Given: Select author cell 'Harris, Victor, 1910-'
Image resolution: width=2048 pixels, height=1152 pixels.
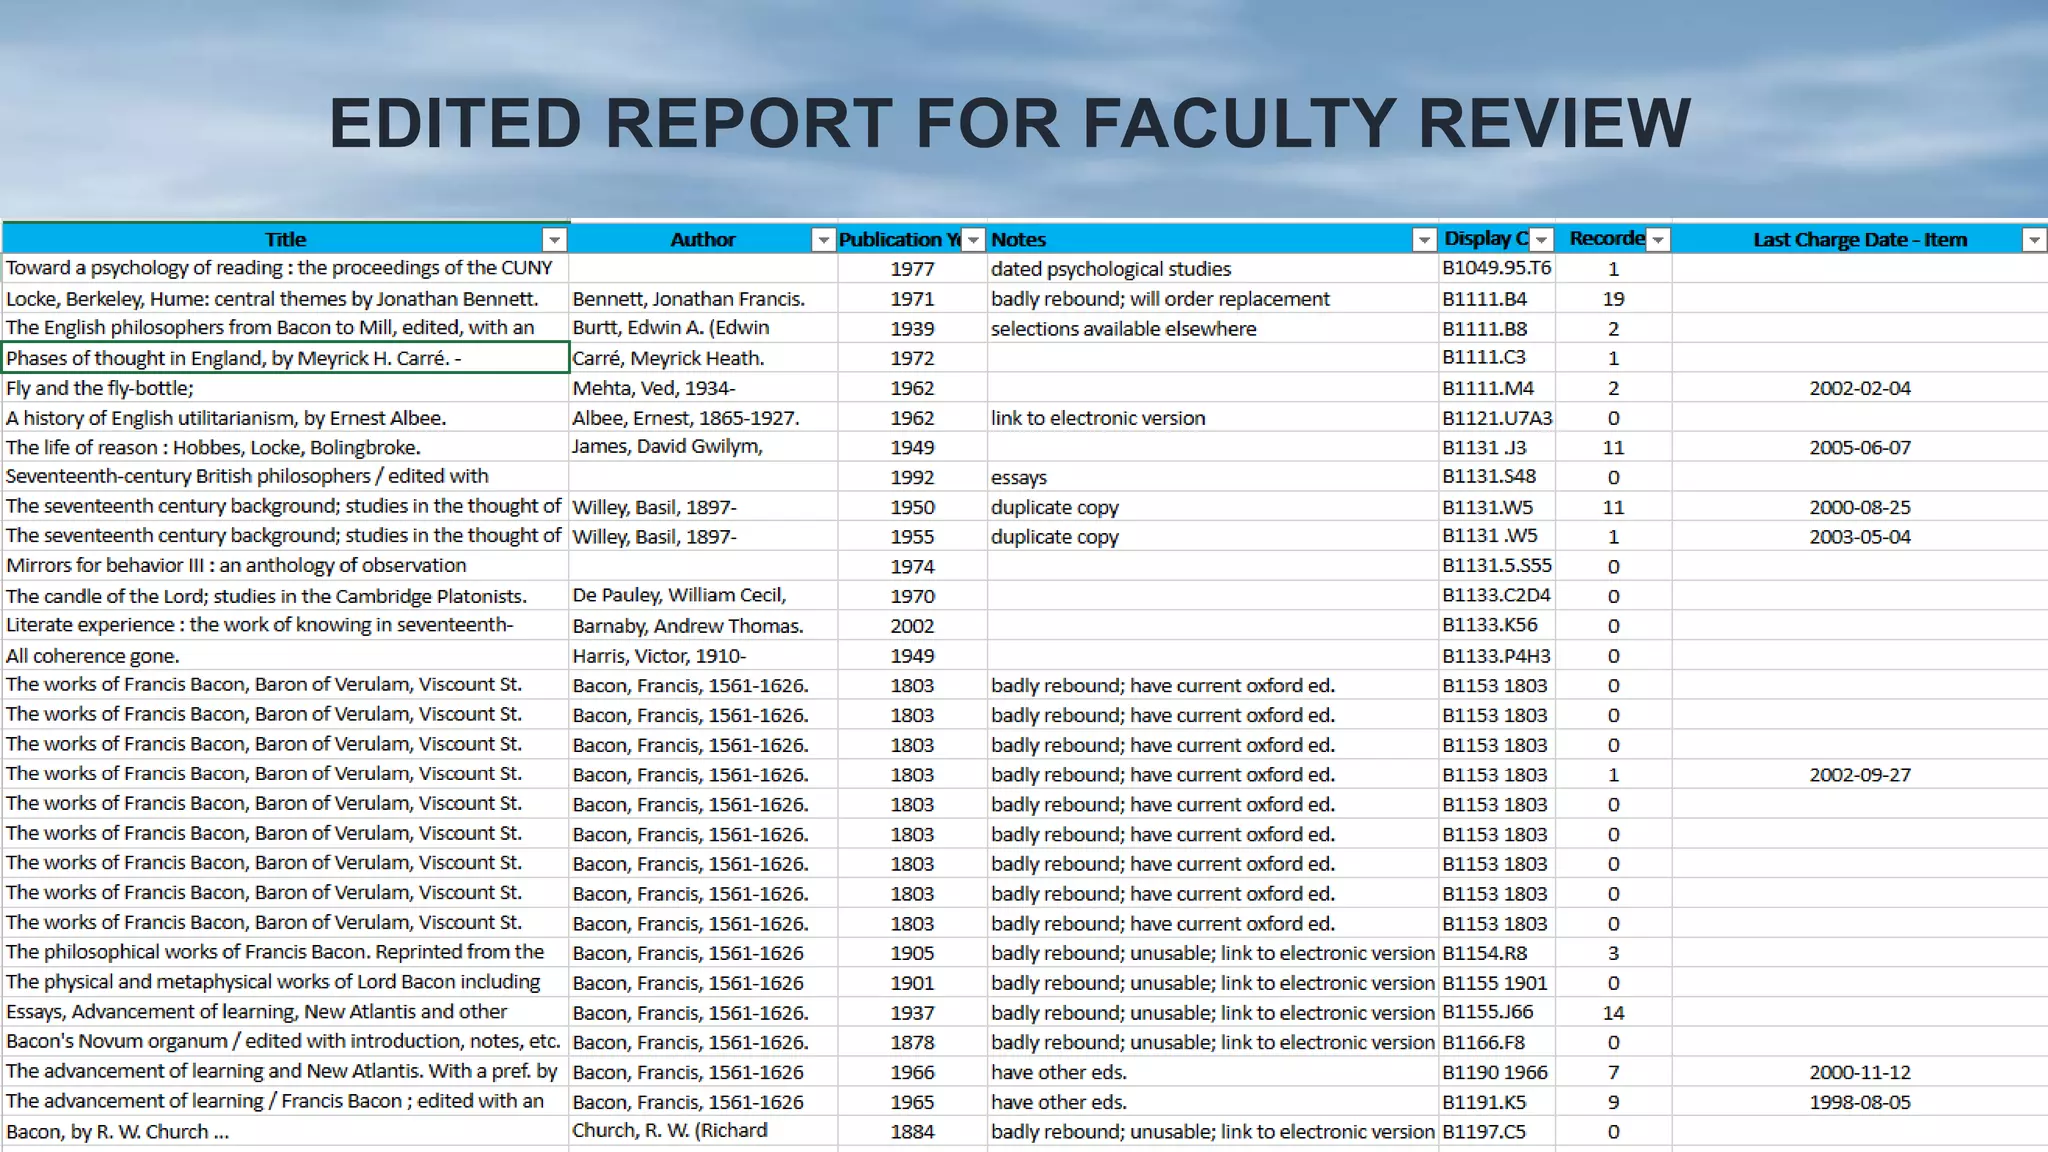Looking at the screenshot, I should tap(703, 656).
